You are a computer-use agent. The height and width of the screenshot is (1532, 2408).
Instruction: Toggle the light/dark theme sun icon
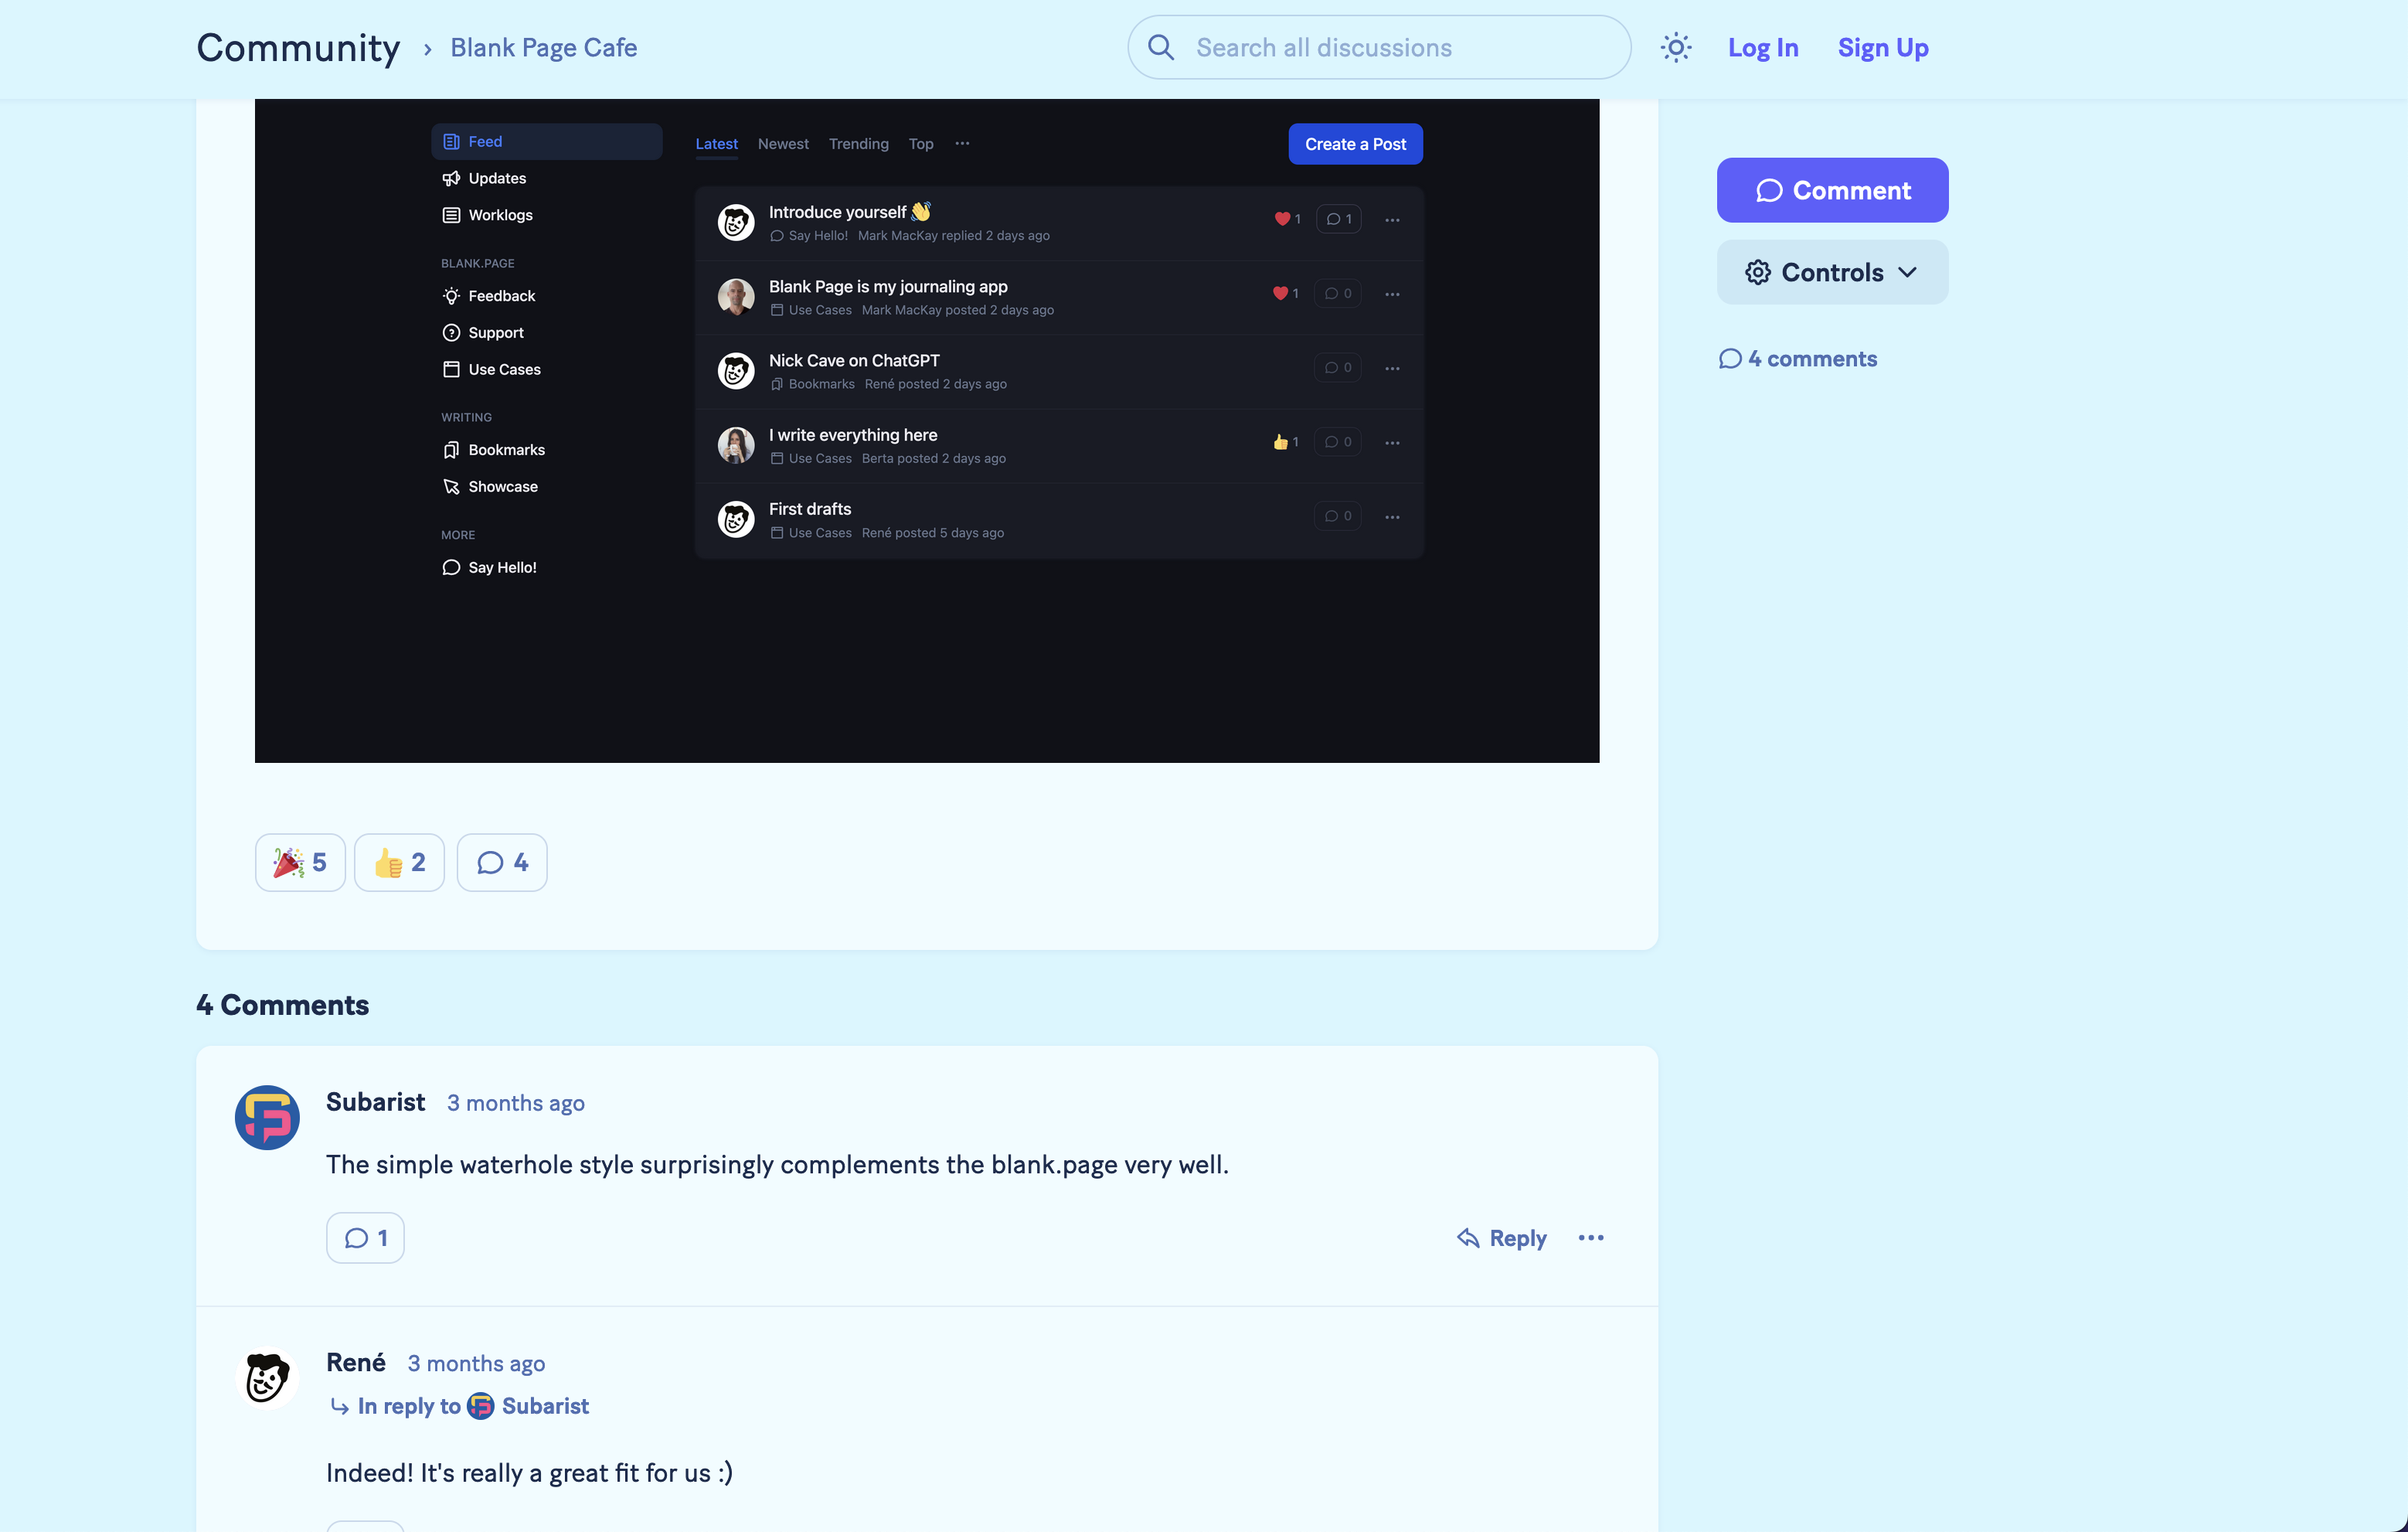[x=1676, y=47]
